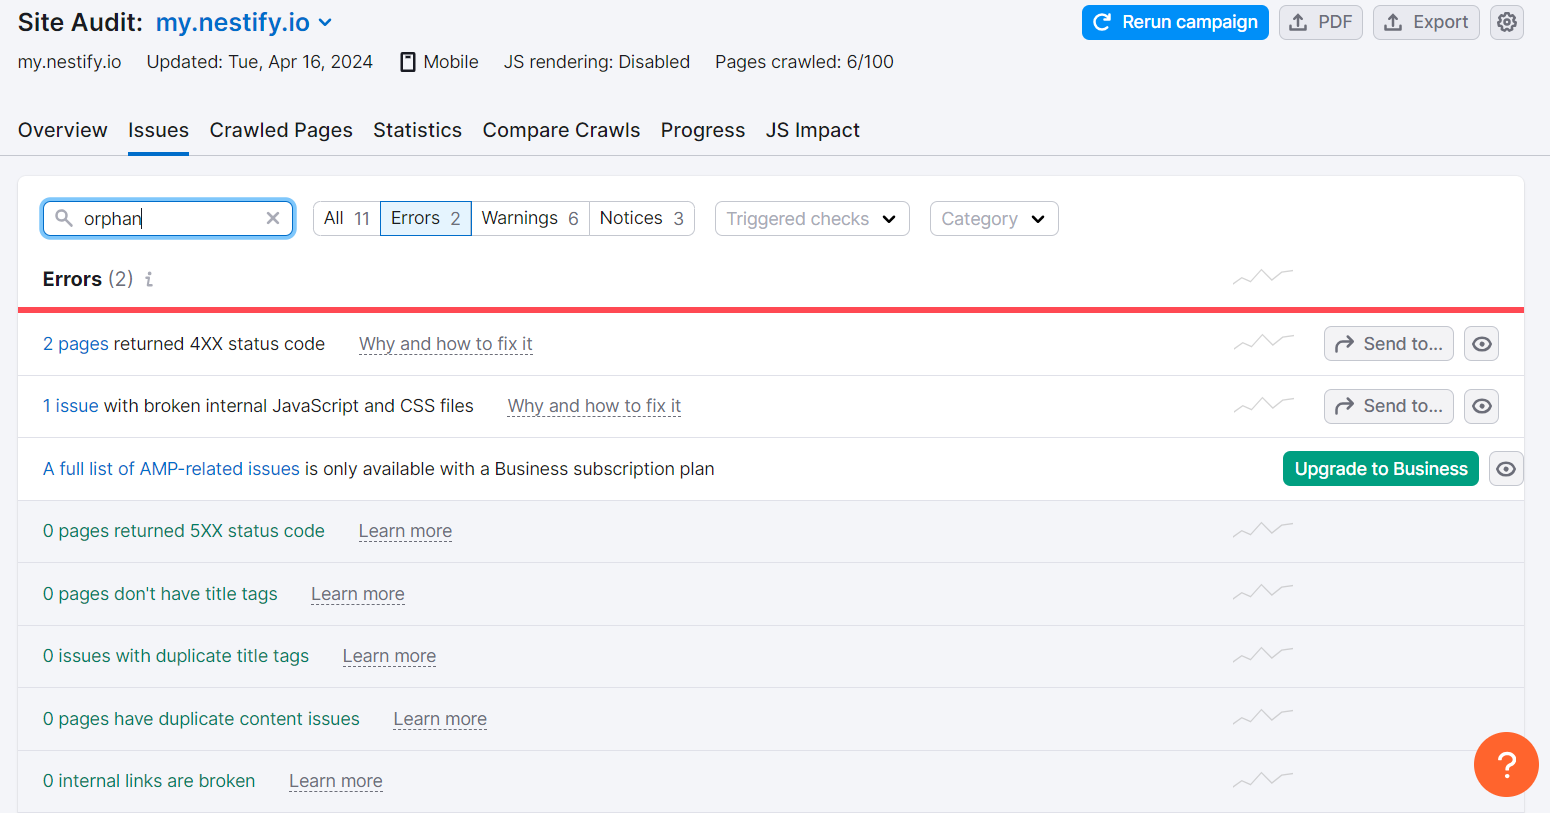Click the Mobile device label
The height and width of the screenshot is (813, 1550).
439,62
